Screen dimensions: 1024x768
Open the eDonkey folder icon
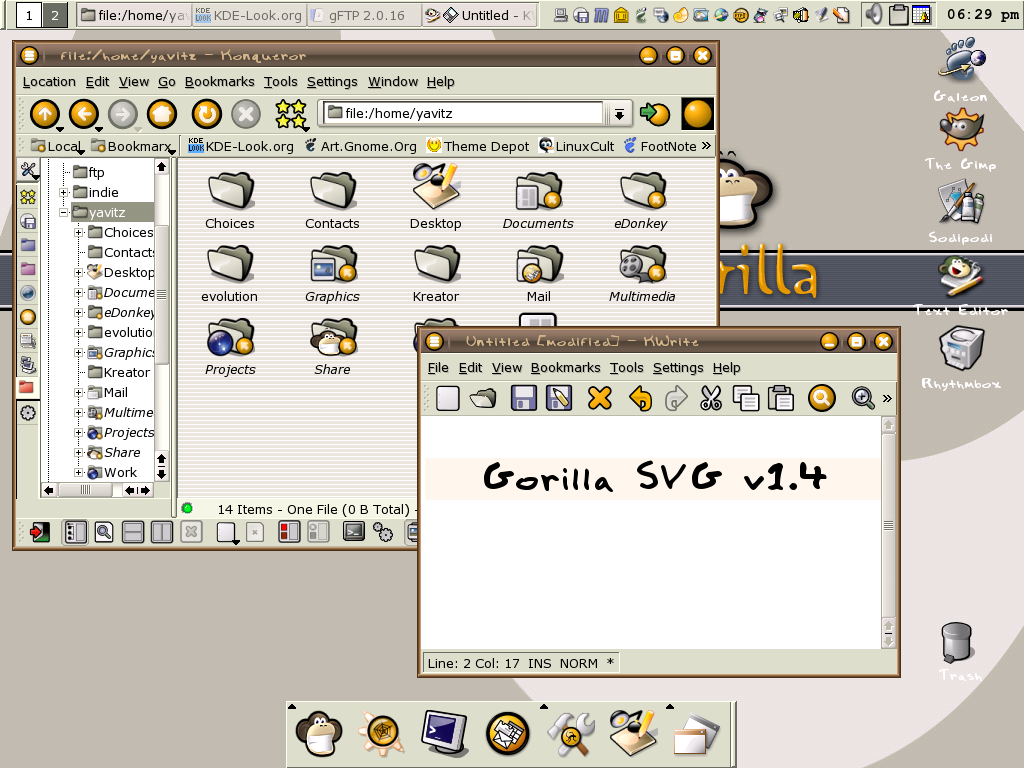[x=641, y=189]
